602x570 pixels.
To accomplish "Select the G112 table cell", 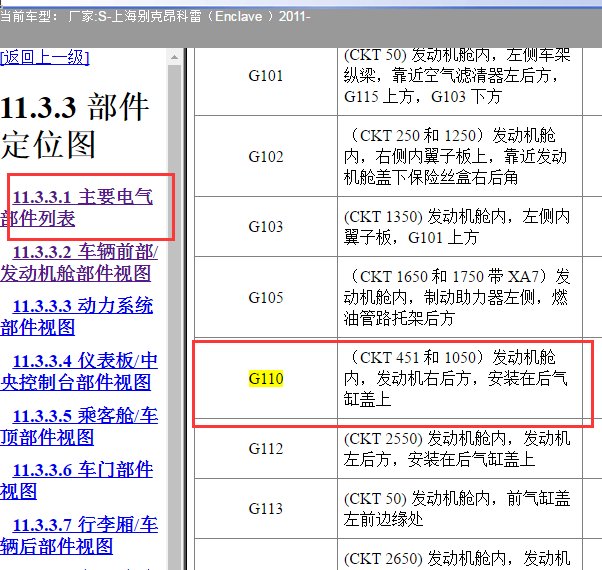I will (266, 448).
